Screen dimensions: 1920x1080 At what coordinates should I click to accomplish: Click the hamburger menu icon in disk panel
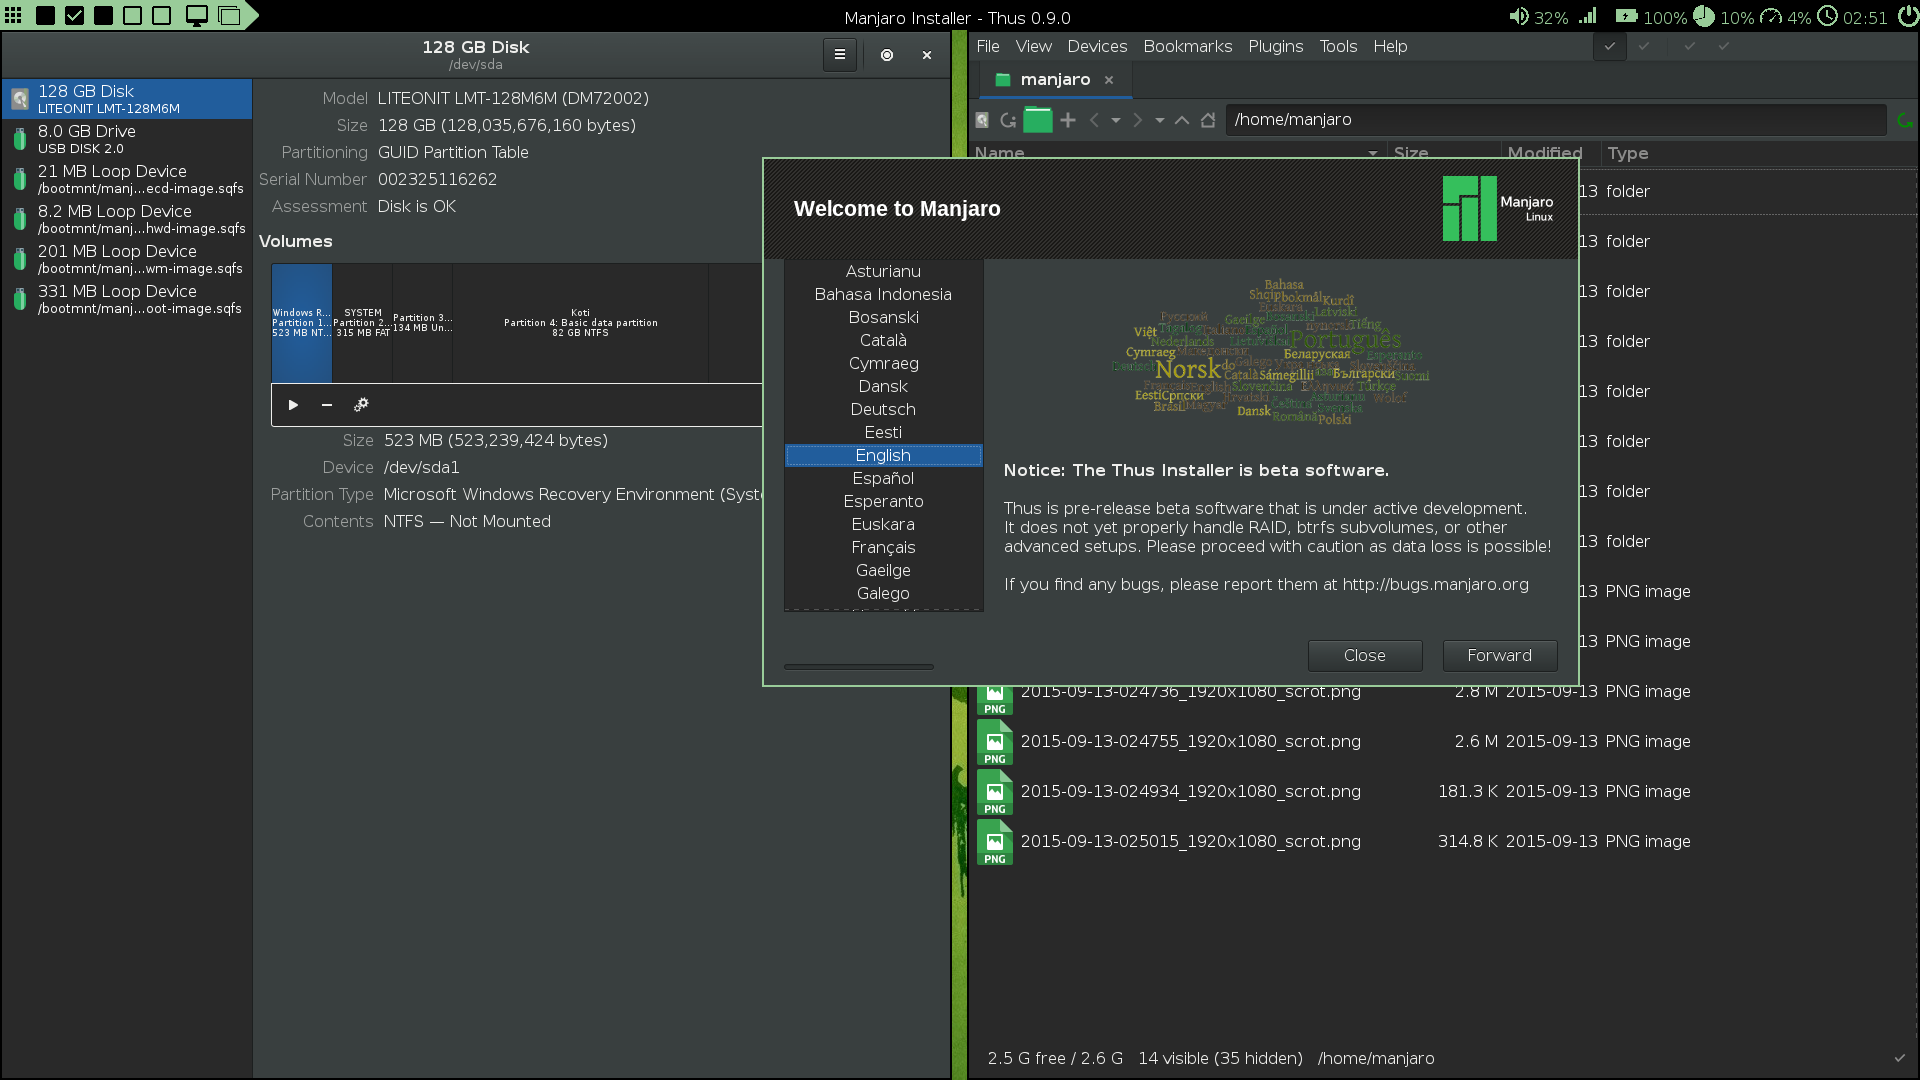pyautogui.click(x=839, y=54)
